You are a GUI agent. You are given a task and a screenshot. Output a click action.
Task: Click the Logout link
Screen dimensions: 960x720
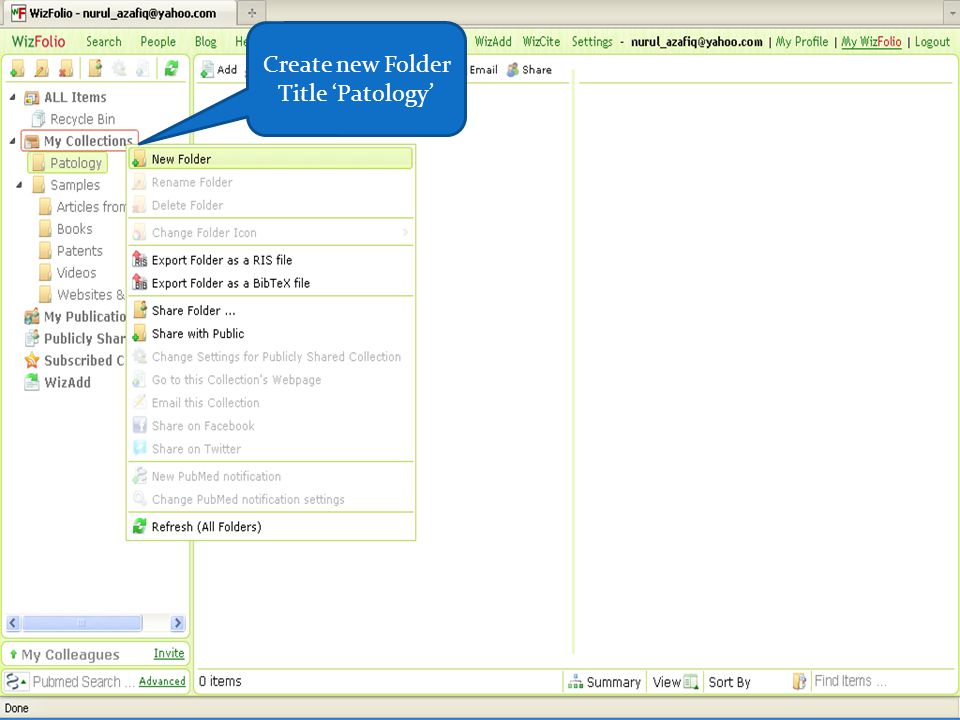pos(932,42)
